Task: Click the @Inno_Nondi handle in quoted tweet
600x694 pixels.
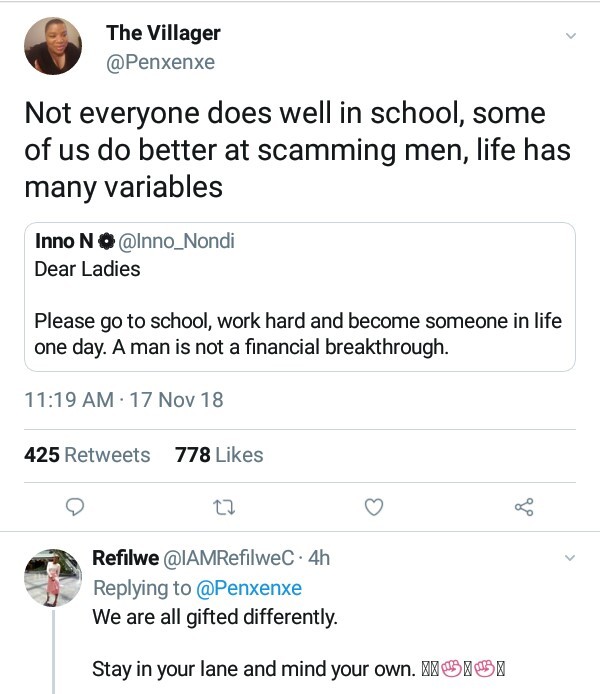Action: click(177, 243)
